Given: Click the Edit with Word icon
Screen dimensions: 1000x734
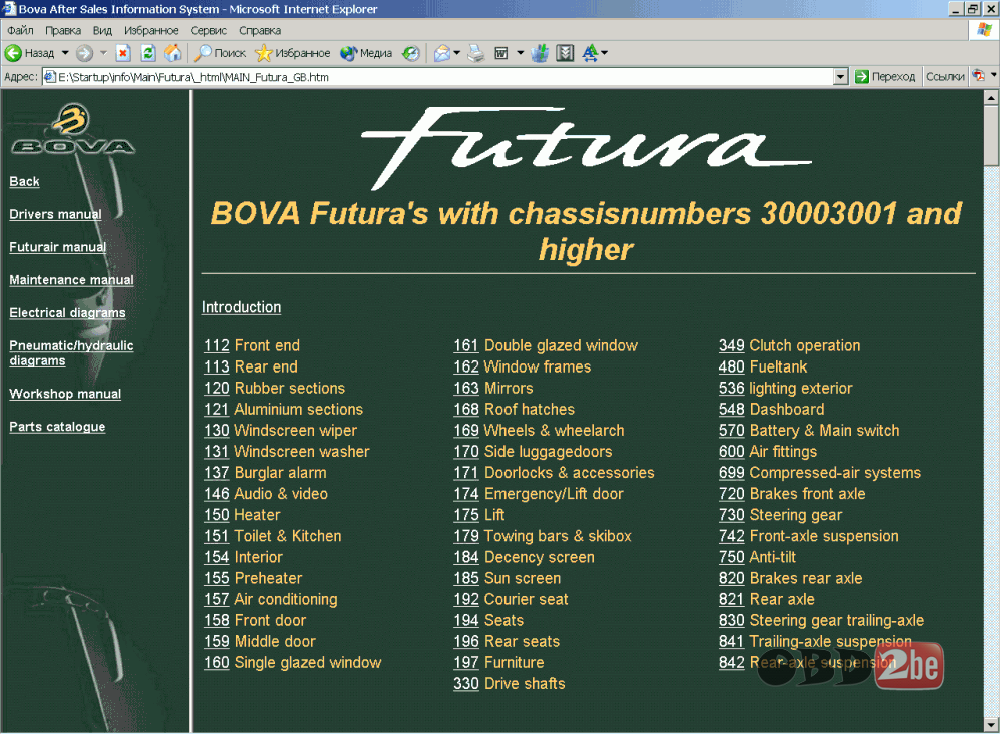Looking at the screenshot, I should (502, 53).
